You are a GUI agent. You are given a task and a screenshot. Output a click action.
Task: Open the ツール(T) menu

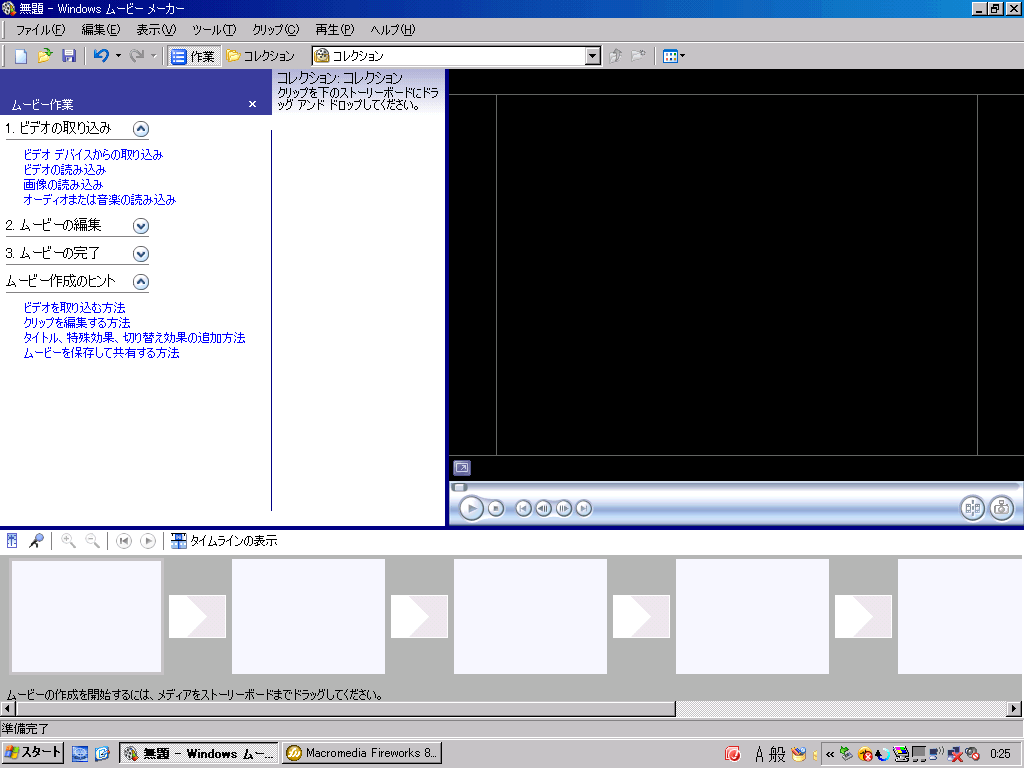point(214,30)
